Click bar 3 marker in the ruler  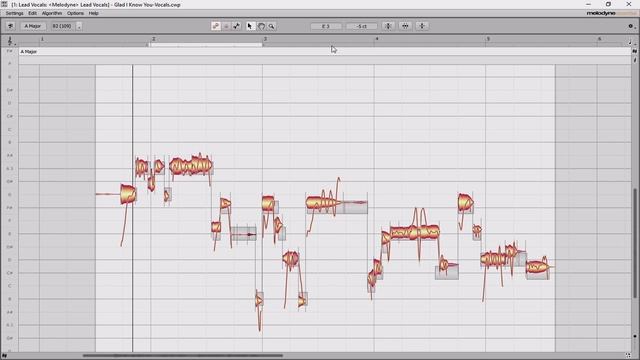point(265,39)
